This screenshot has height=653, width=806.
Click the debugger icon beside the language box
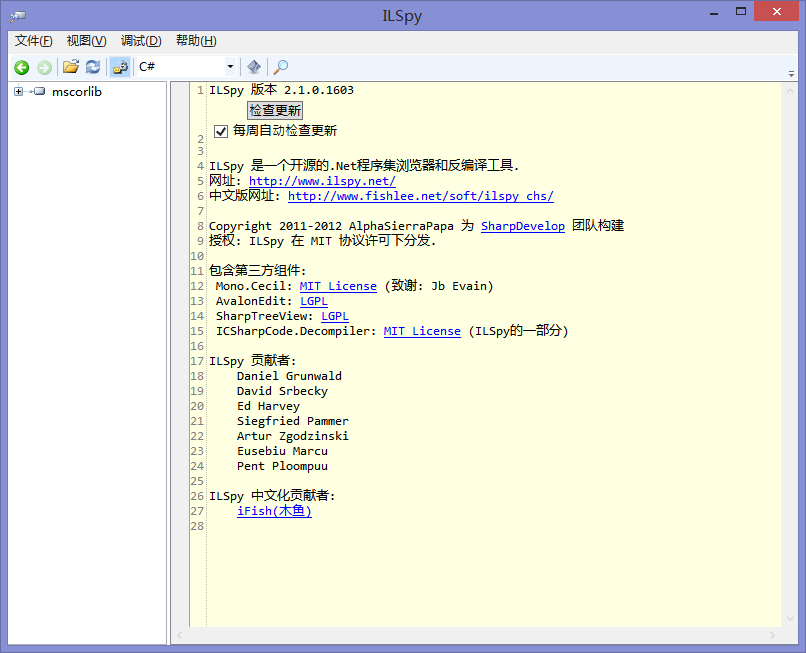point(254,67)
